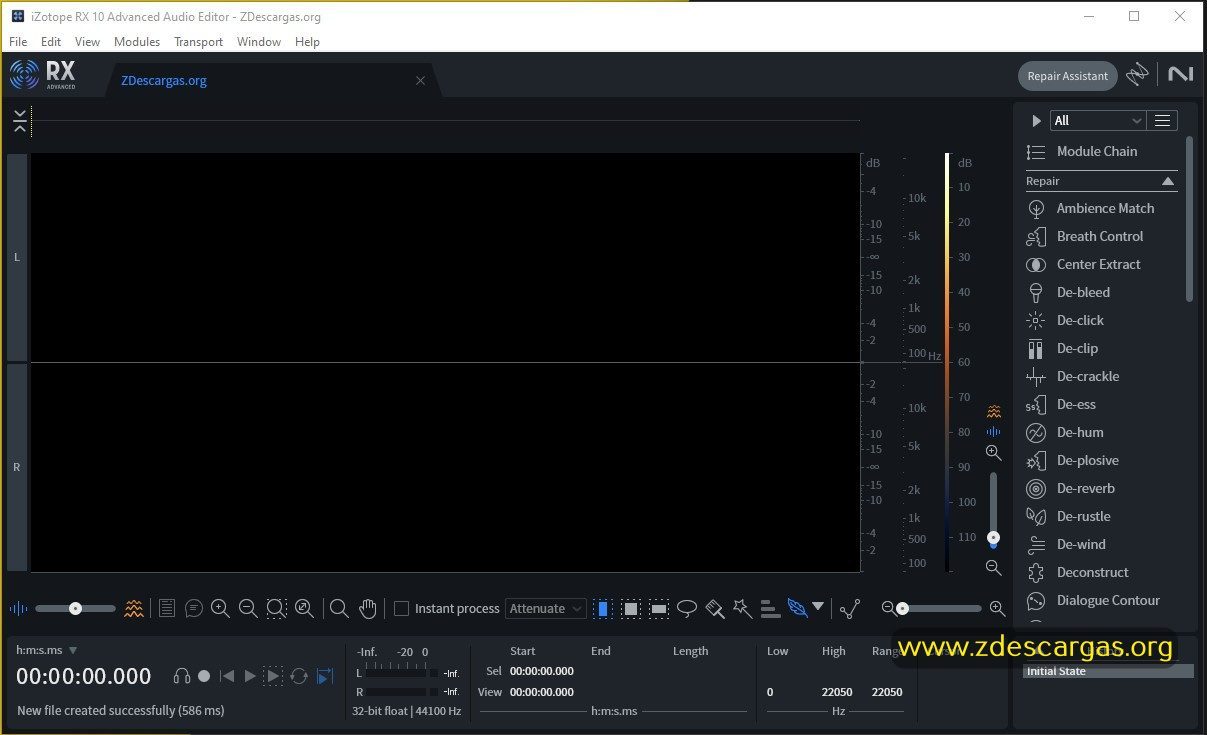Select the Grab hand tool
This screenshot has height=735, width=1207.
pyautogui.click(x=368, y=608)
